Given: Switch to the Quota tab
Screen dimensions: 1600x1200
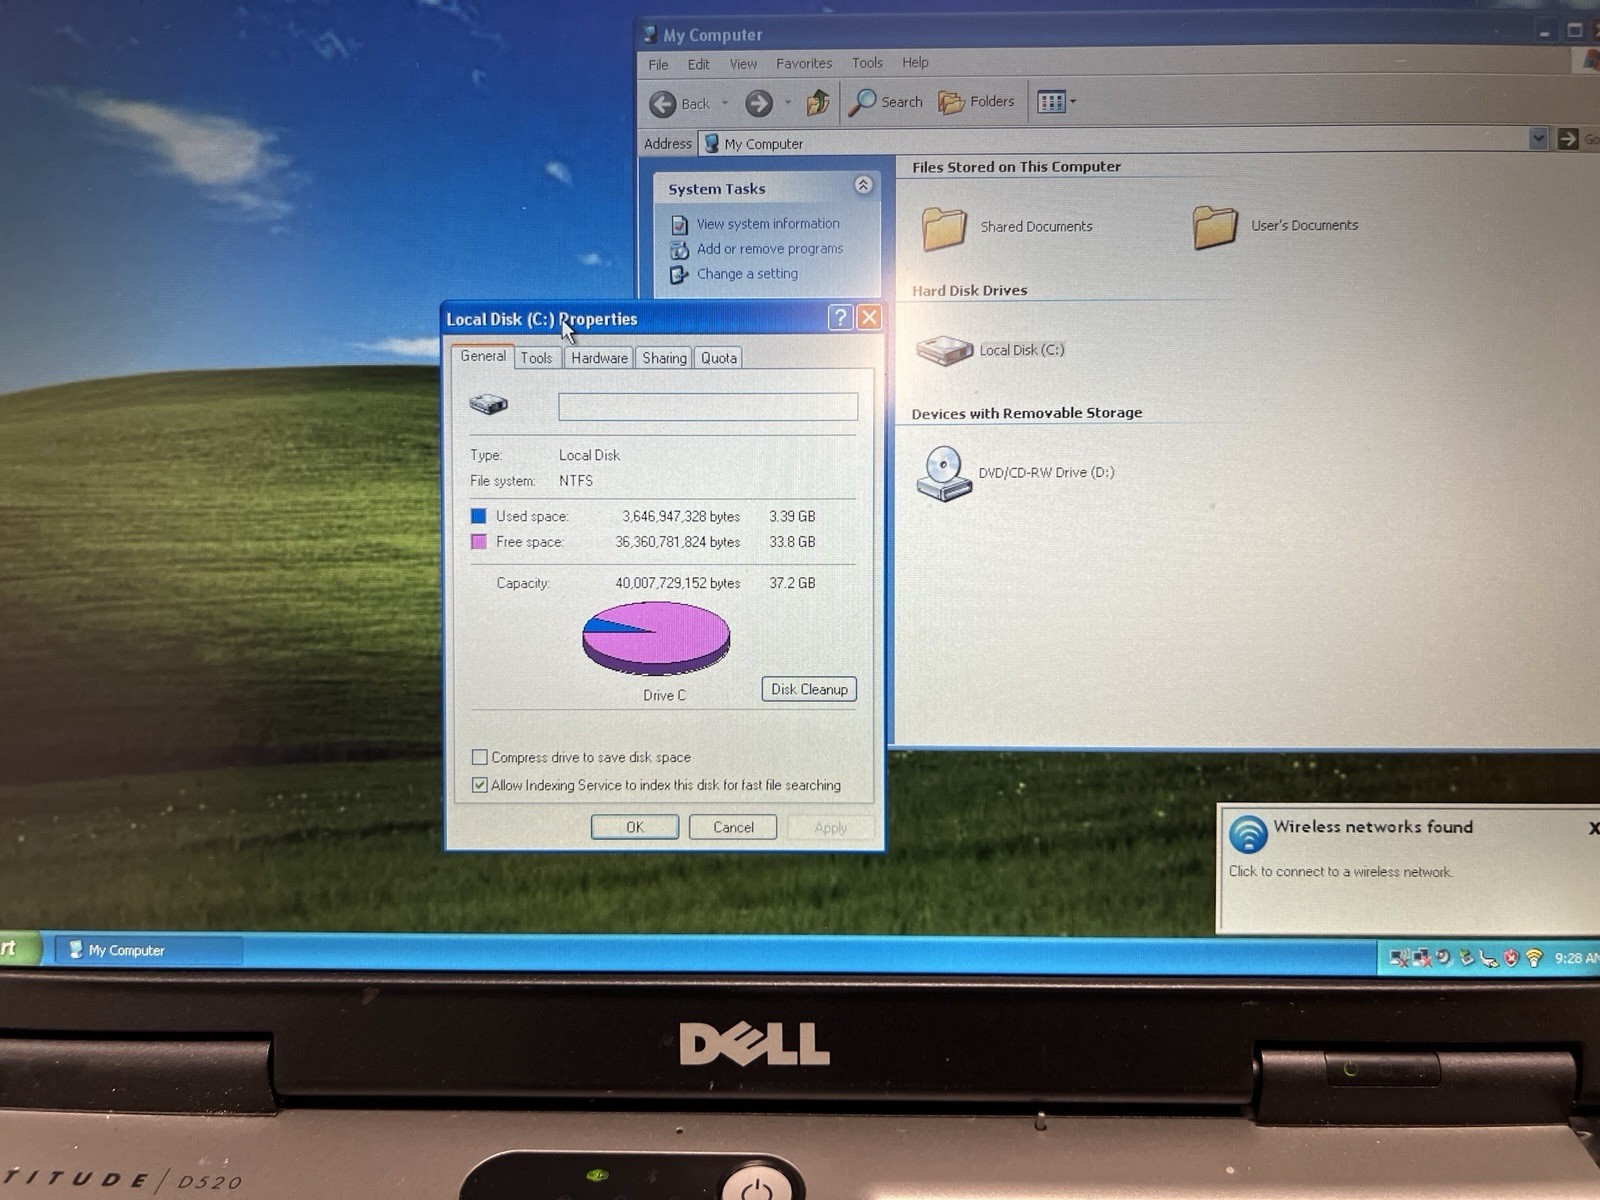Looking at the screenshot, I should [718, 358].
